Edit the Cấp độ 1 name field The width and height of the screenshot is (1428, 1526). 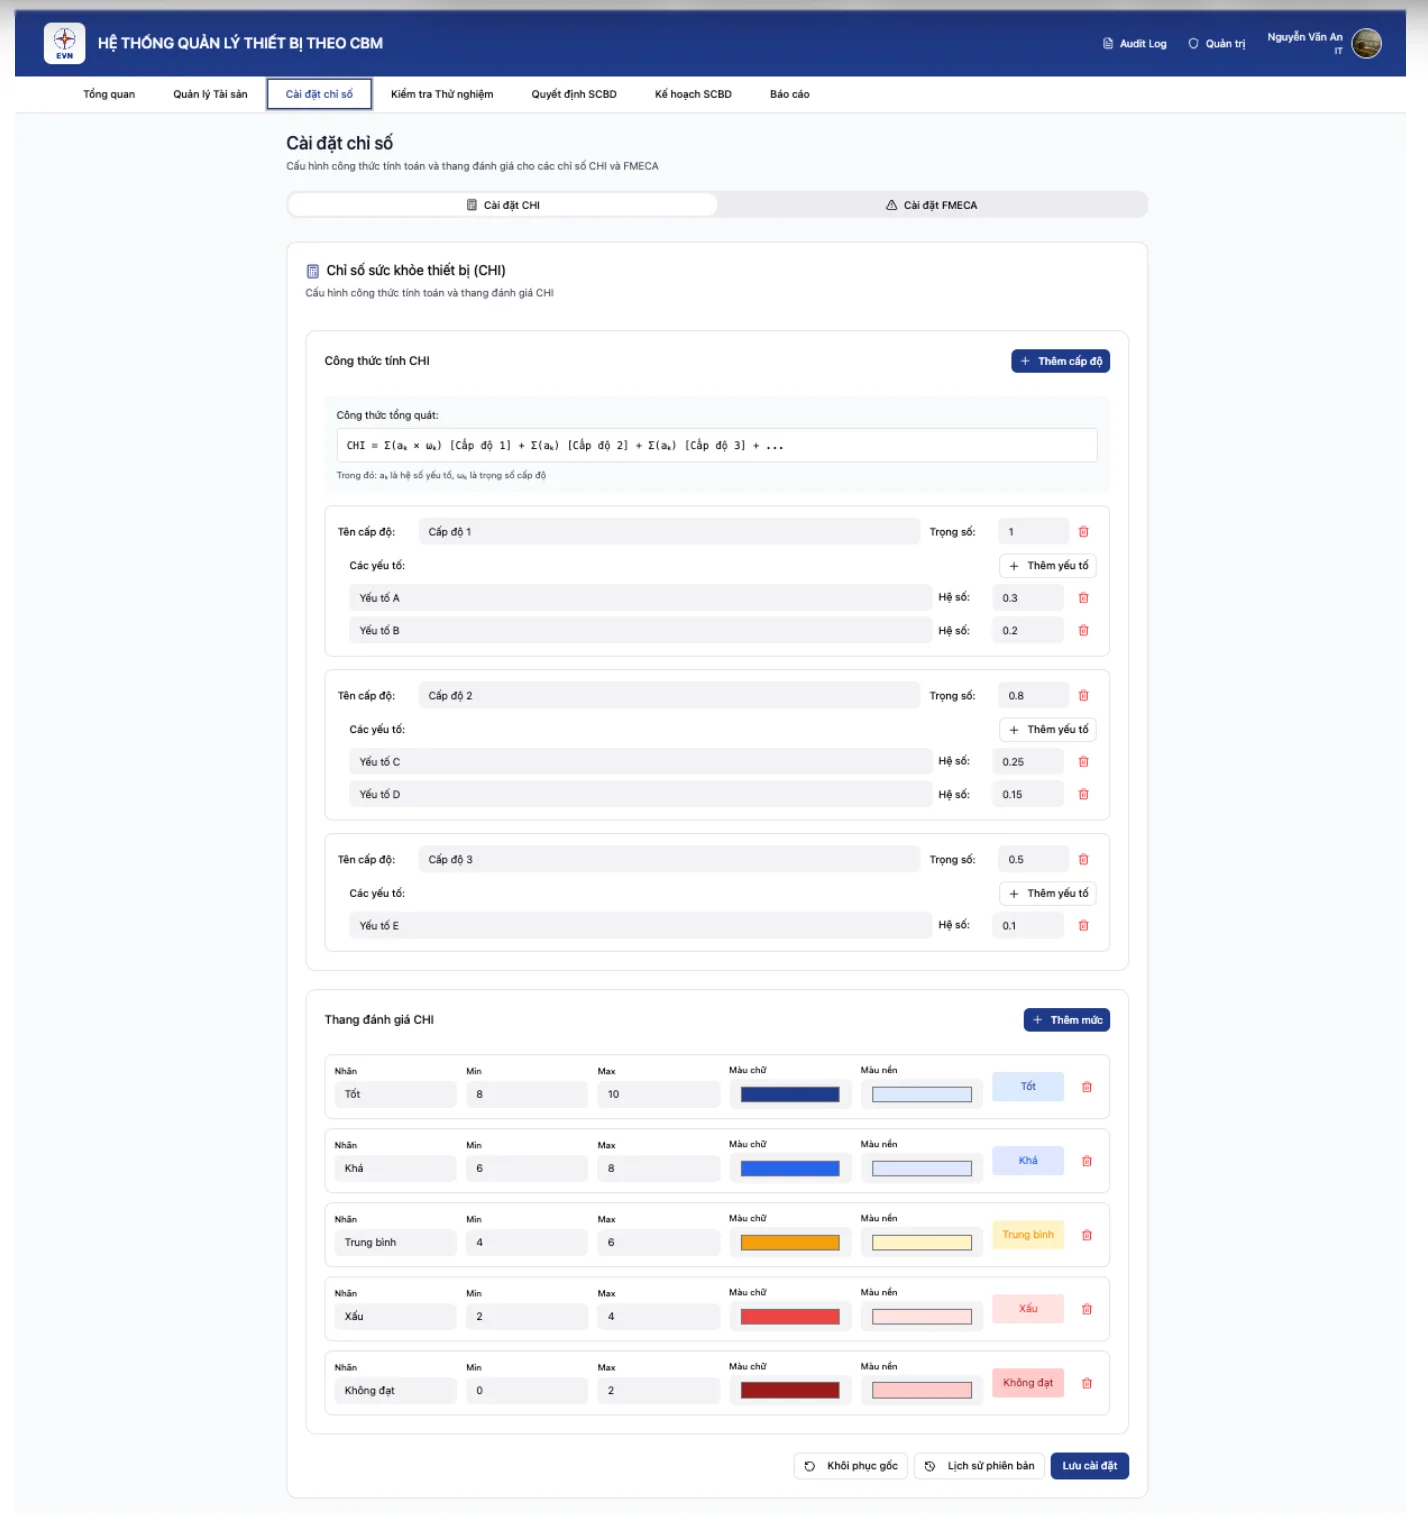pyautogui.click(x=669, y=532)
